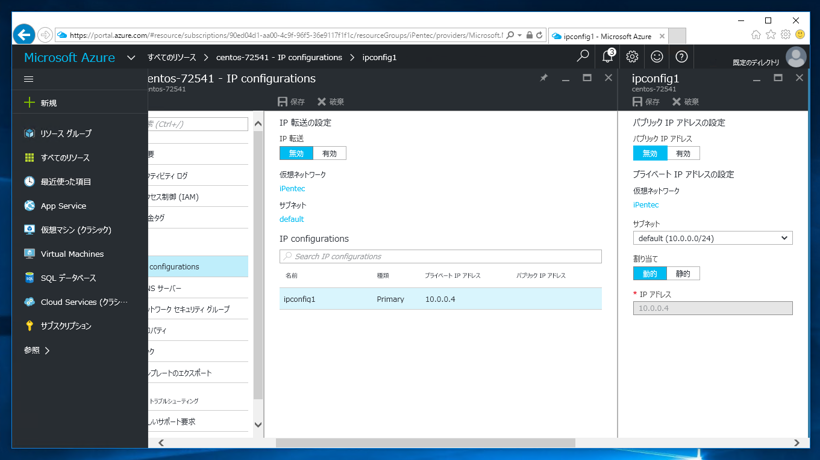Viewport: 820px width, 460px height.
Task: Set IP 転送 to 無効
Action: coord(296,153)
